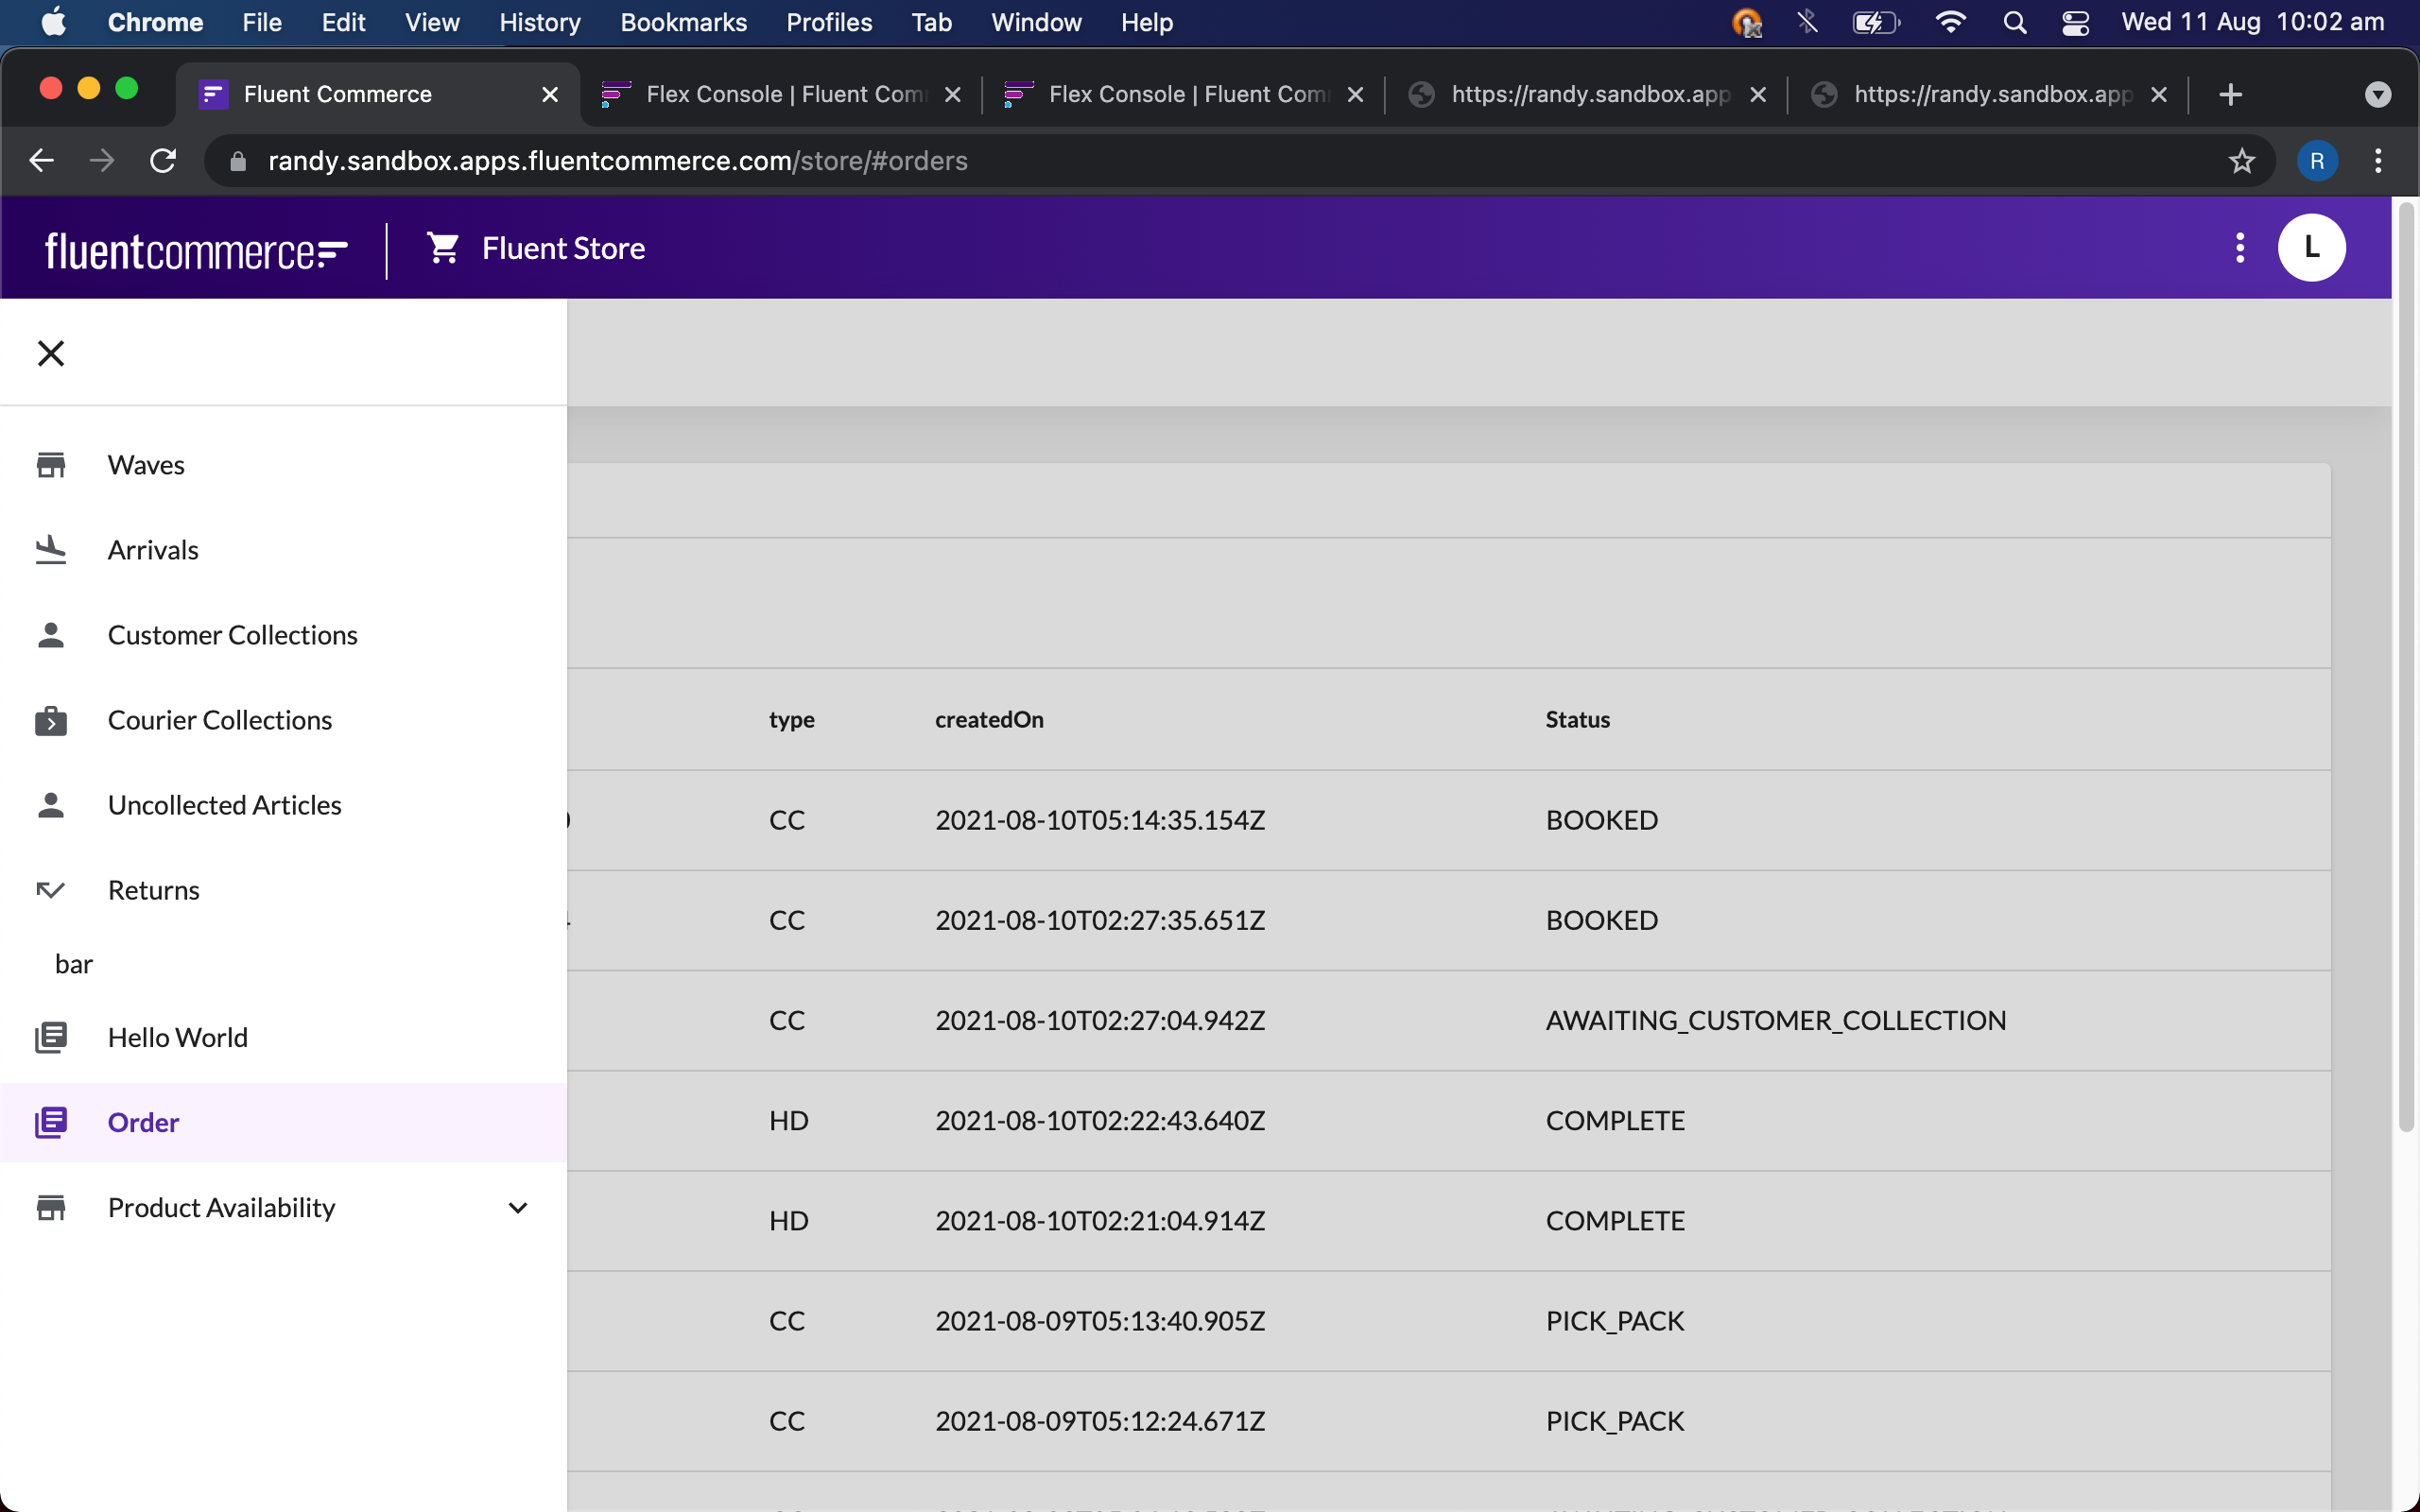Click the Courier Collections bag icon
This screenshot has width=2420, height=1512.
click(x=51, y=720)
